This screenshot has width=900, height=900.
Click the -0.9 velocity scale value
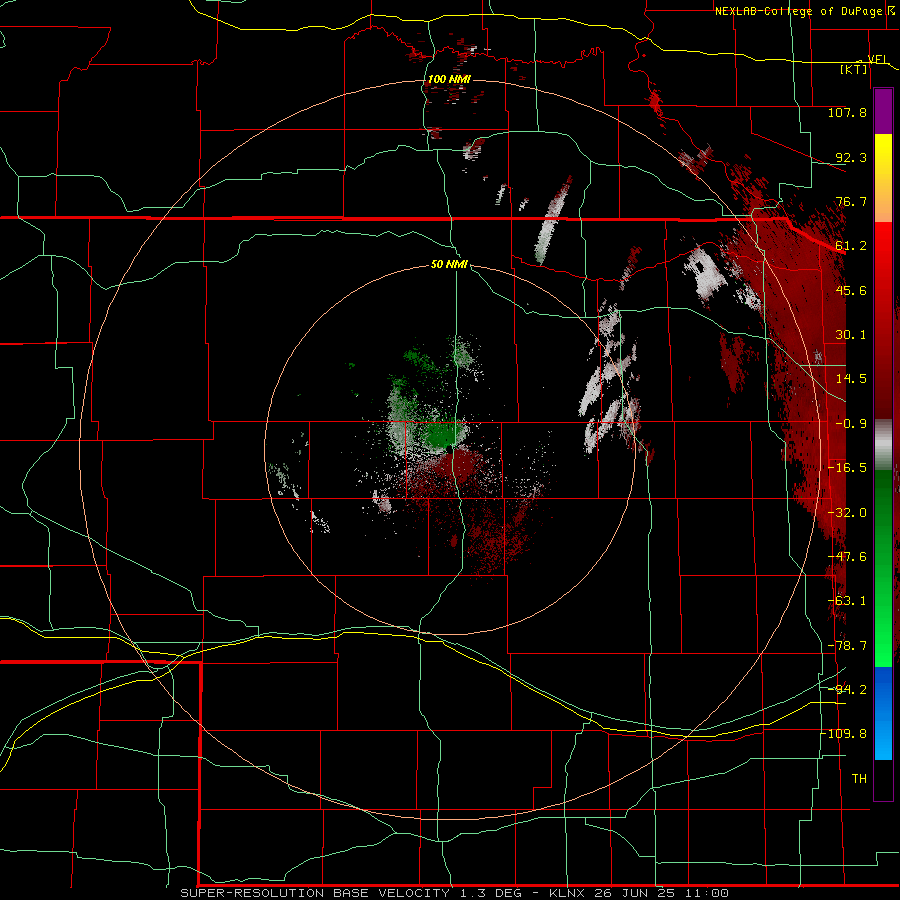pos(851,424)
